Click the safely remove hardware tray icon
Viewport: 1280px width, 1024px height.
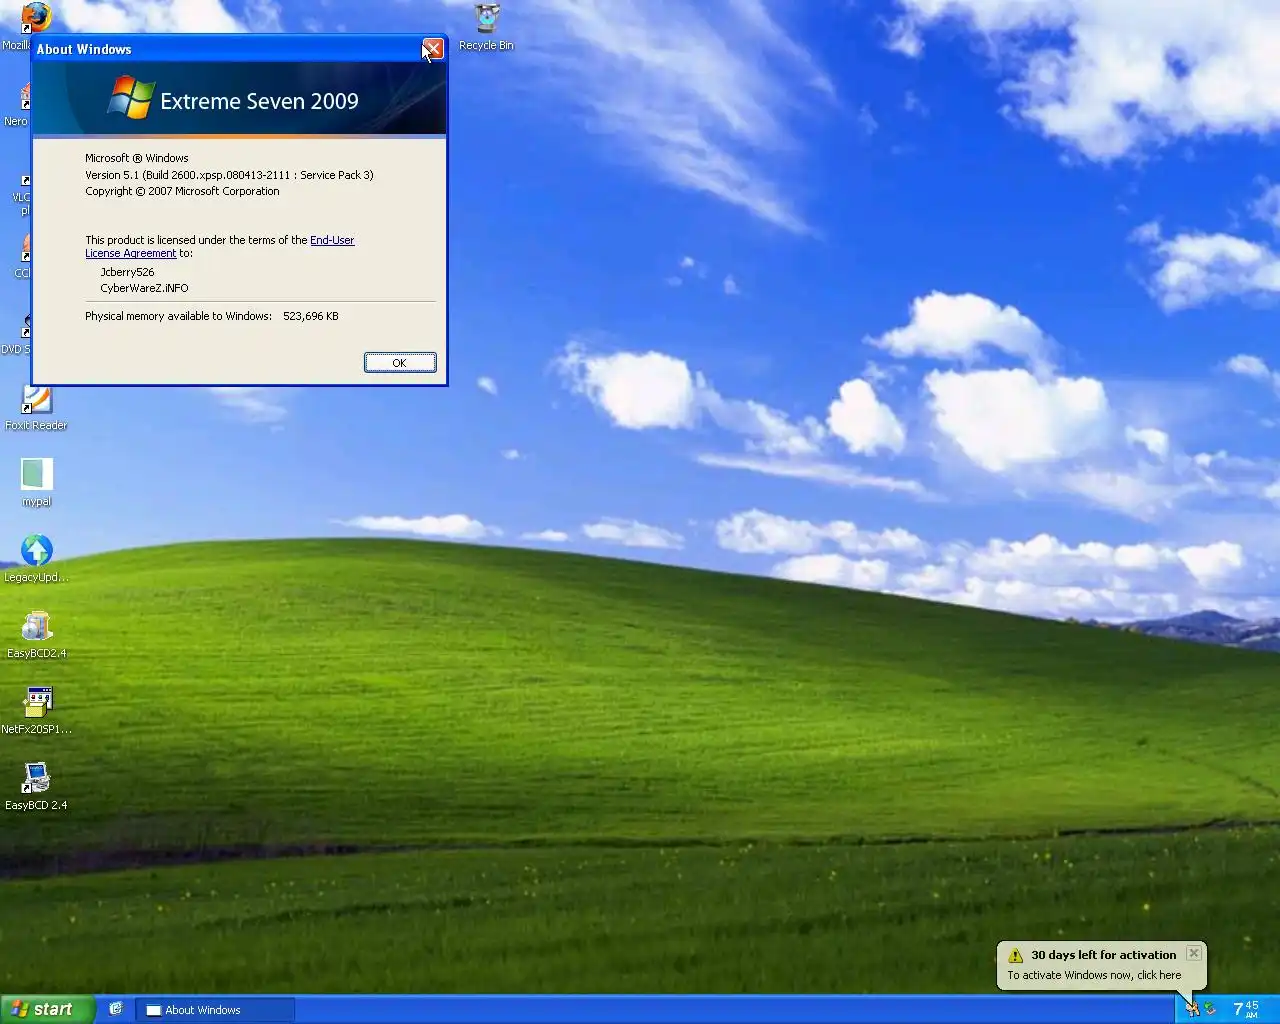1210,1009
